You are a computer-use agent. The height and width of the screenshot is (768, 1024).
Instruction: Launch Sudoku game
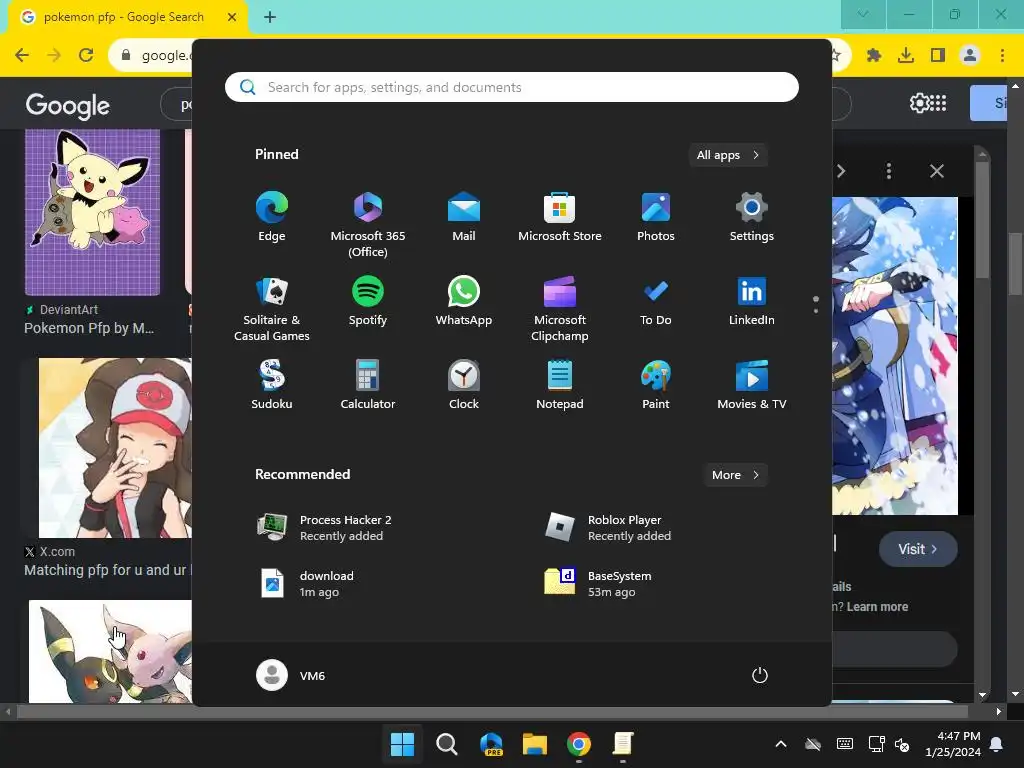(272, 385)
